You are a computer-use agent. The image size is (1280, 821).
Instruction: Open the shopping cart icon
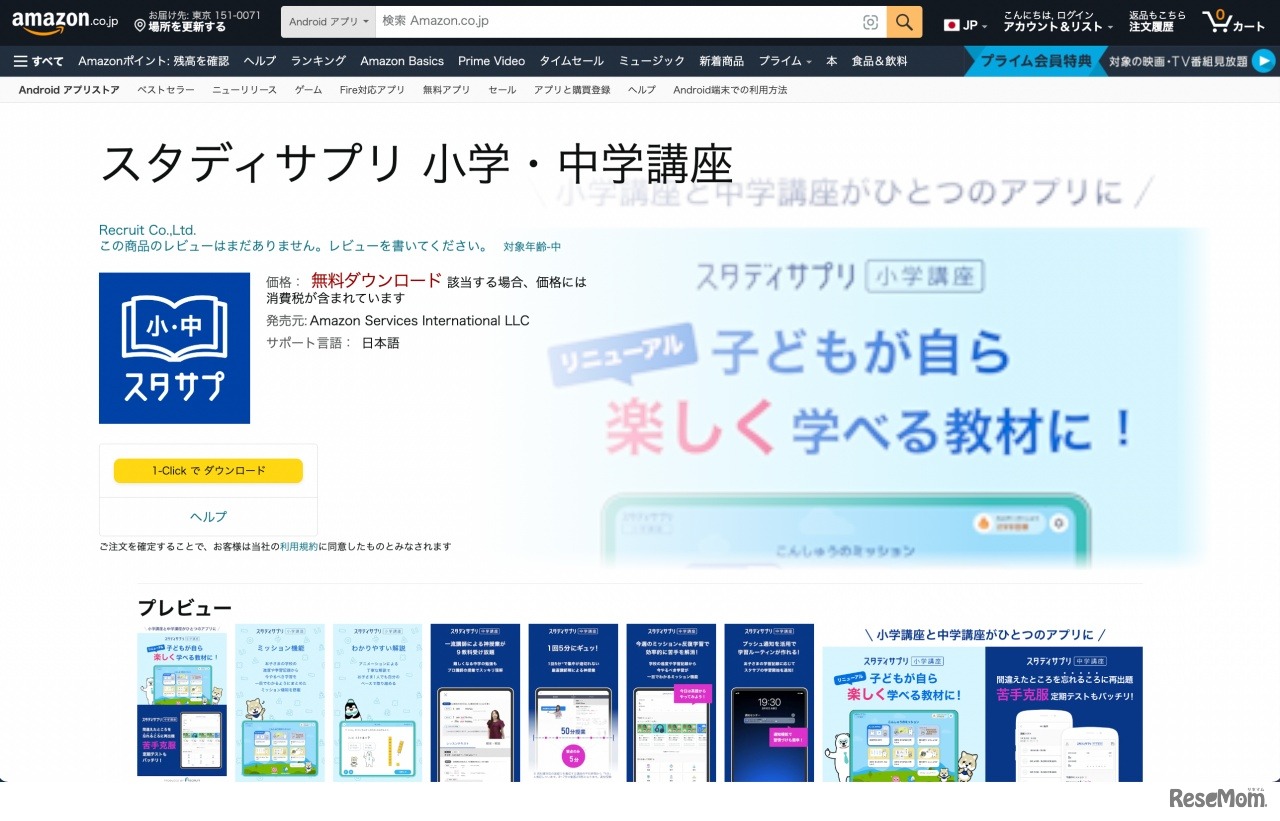[x=1221, y=20]
